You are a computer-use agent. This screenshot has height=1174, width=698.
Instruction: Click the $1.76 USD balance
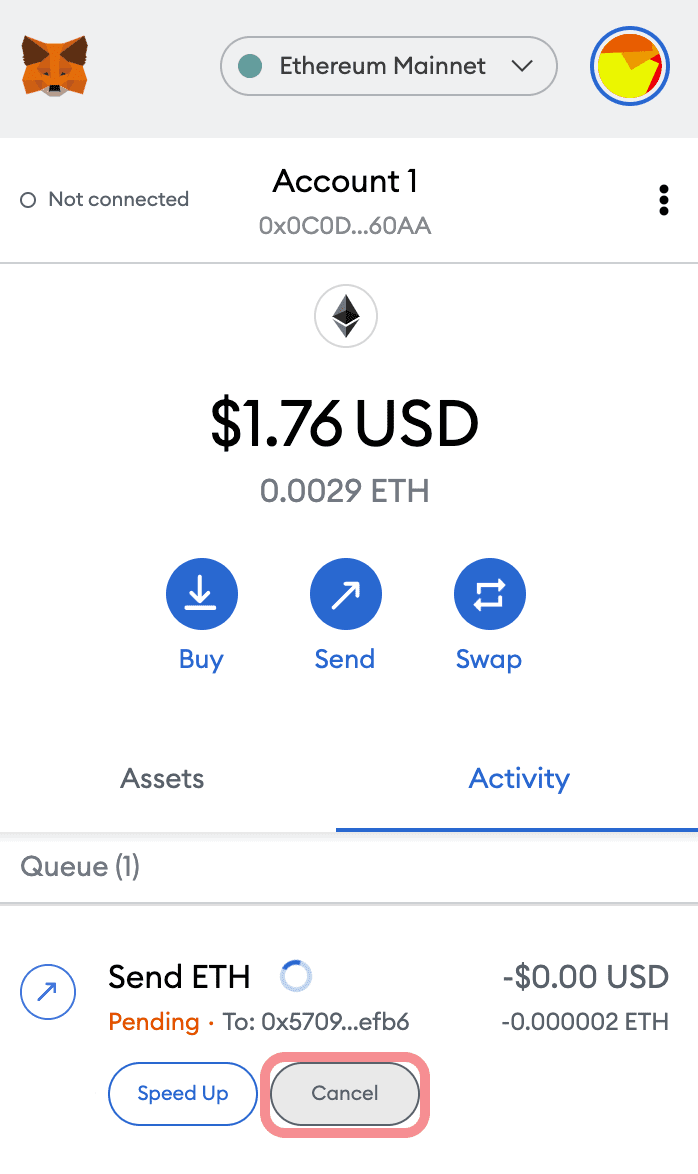click(345, 424)
